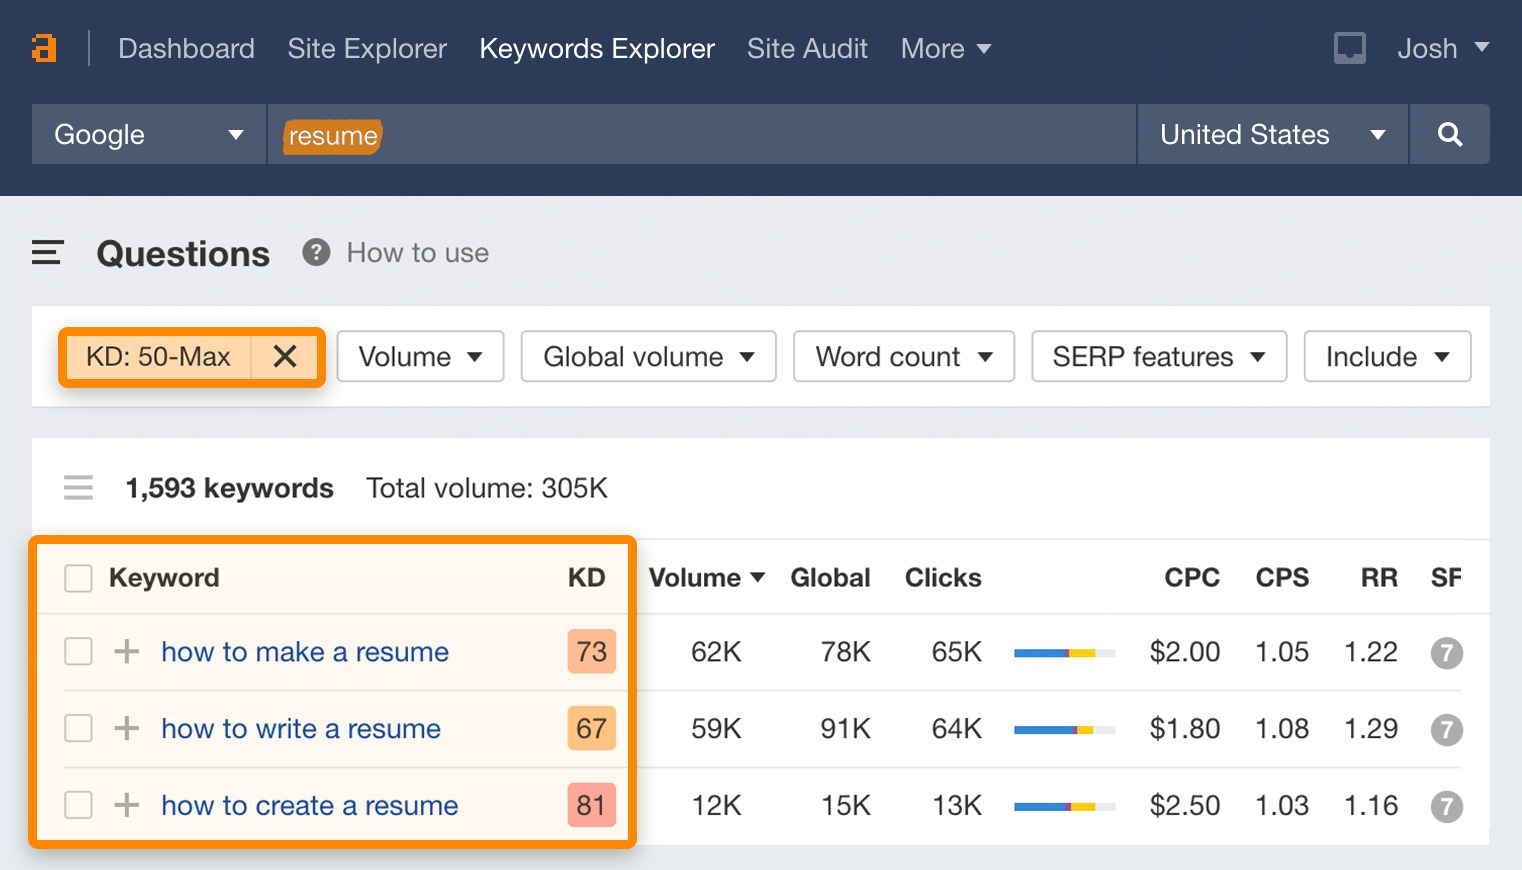This screenshot has height=870, width=1522.
Task: Open the Site Explorer tab
Action: click(x=367, y=48)
